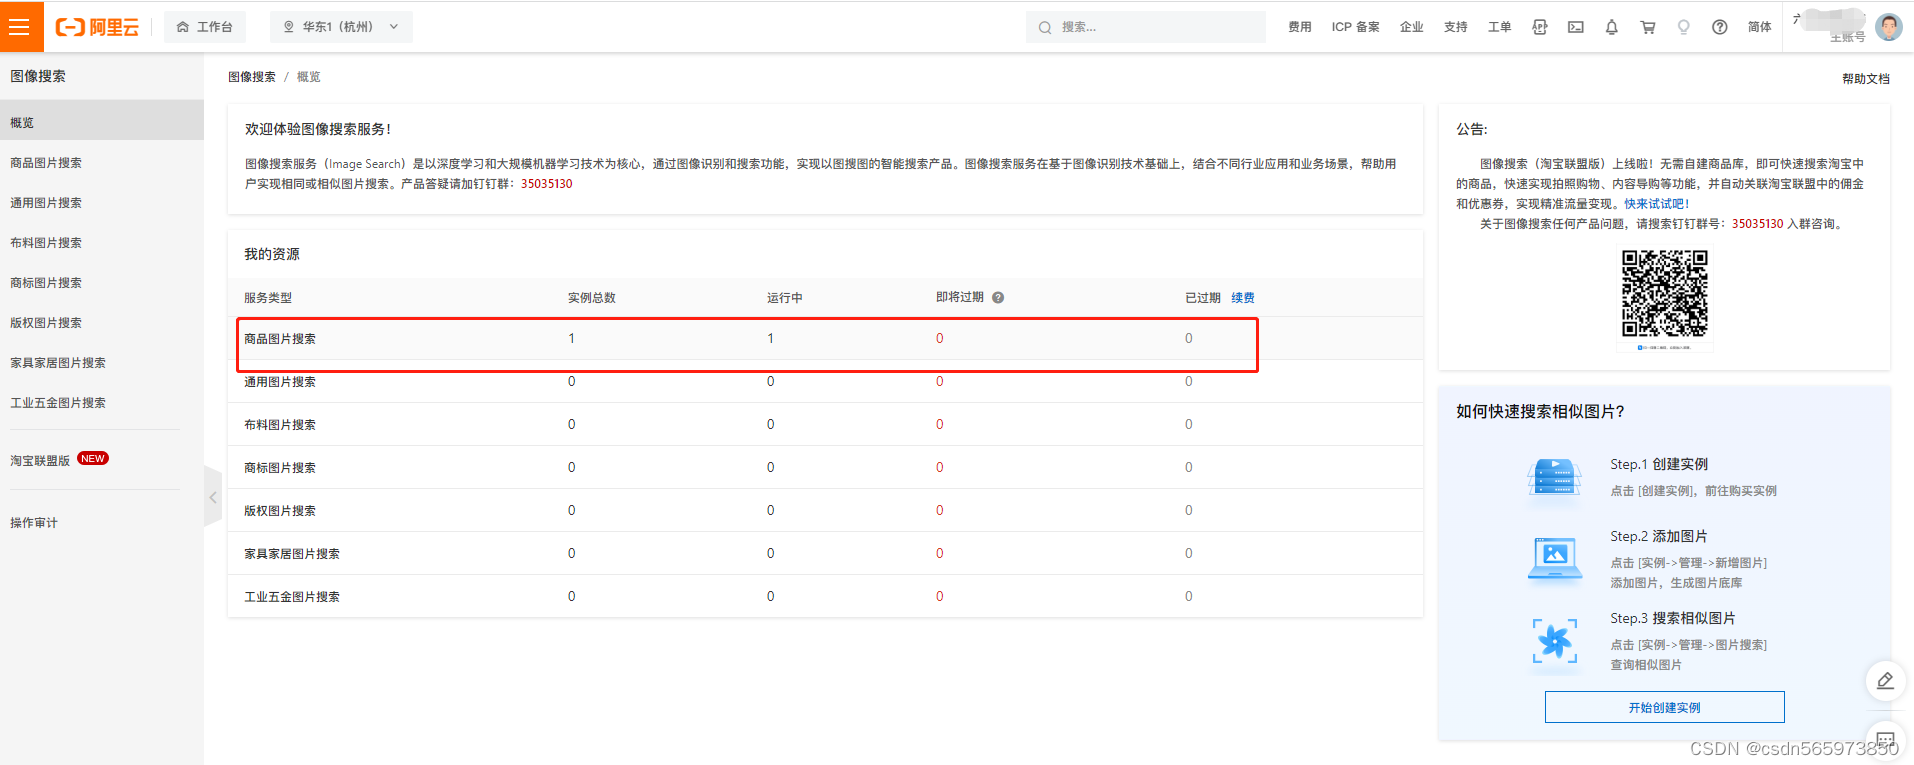The image size is (1914, 765).
Task: Click 家具家居图片搜索 row in the resources table
Action: coord(825,553)
